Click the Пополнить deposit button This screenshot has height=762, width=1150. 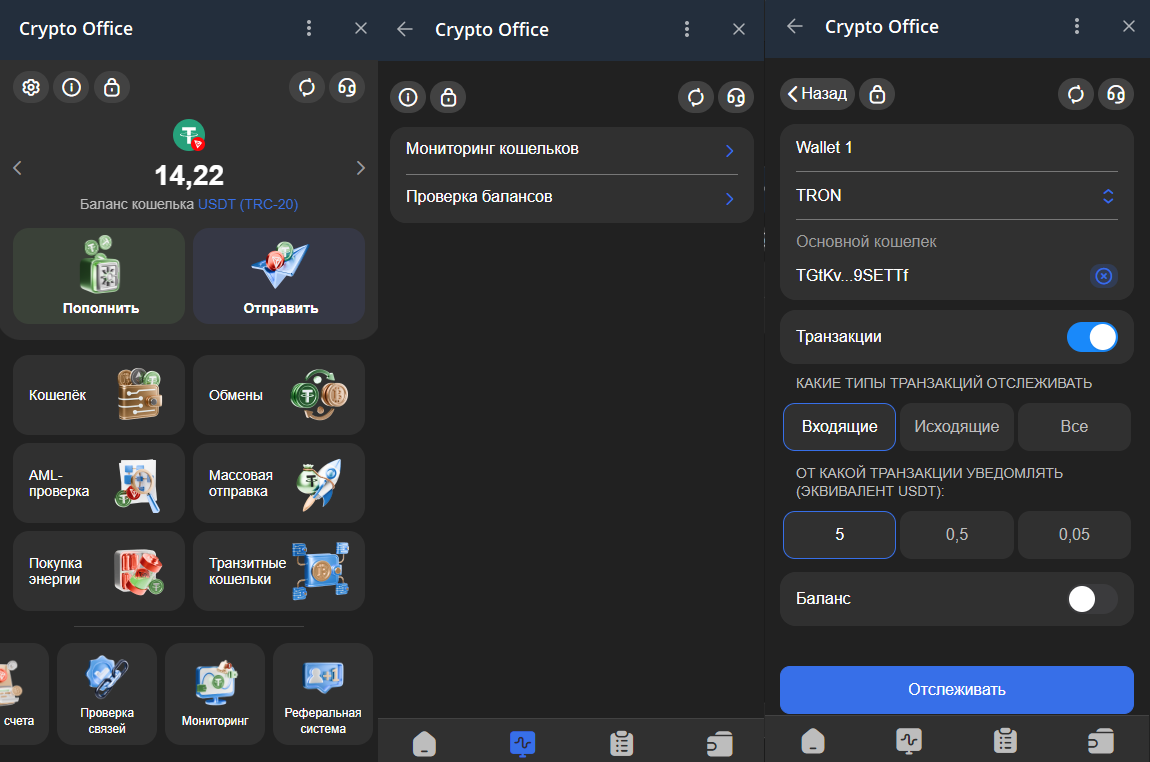(99, 276)
